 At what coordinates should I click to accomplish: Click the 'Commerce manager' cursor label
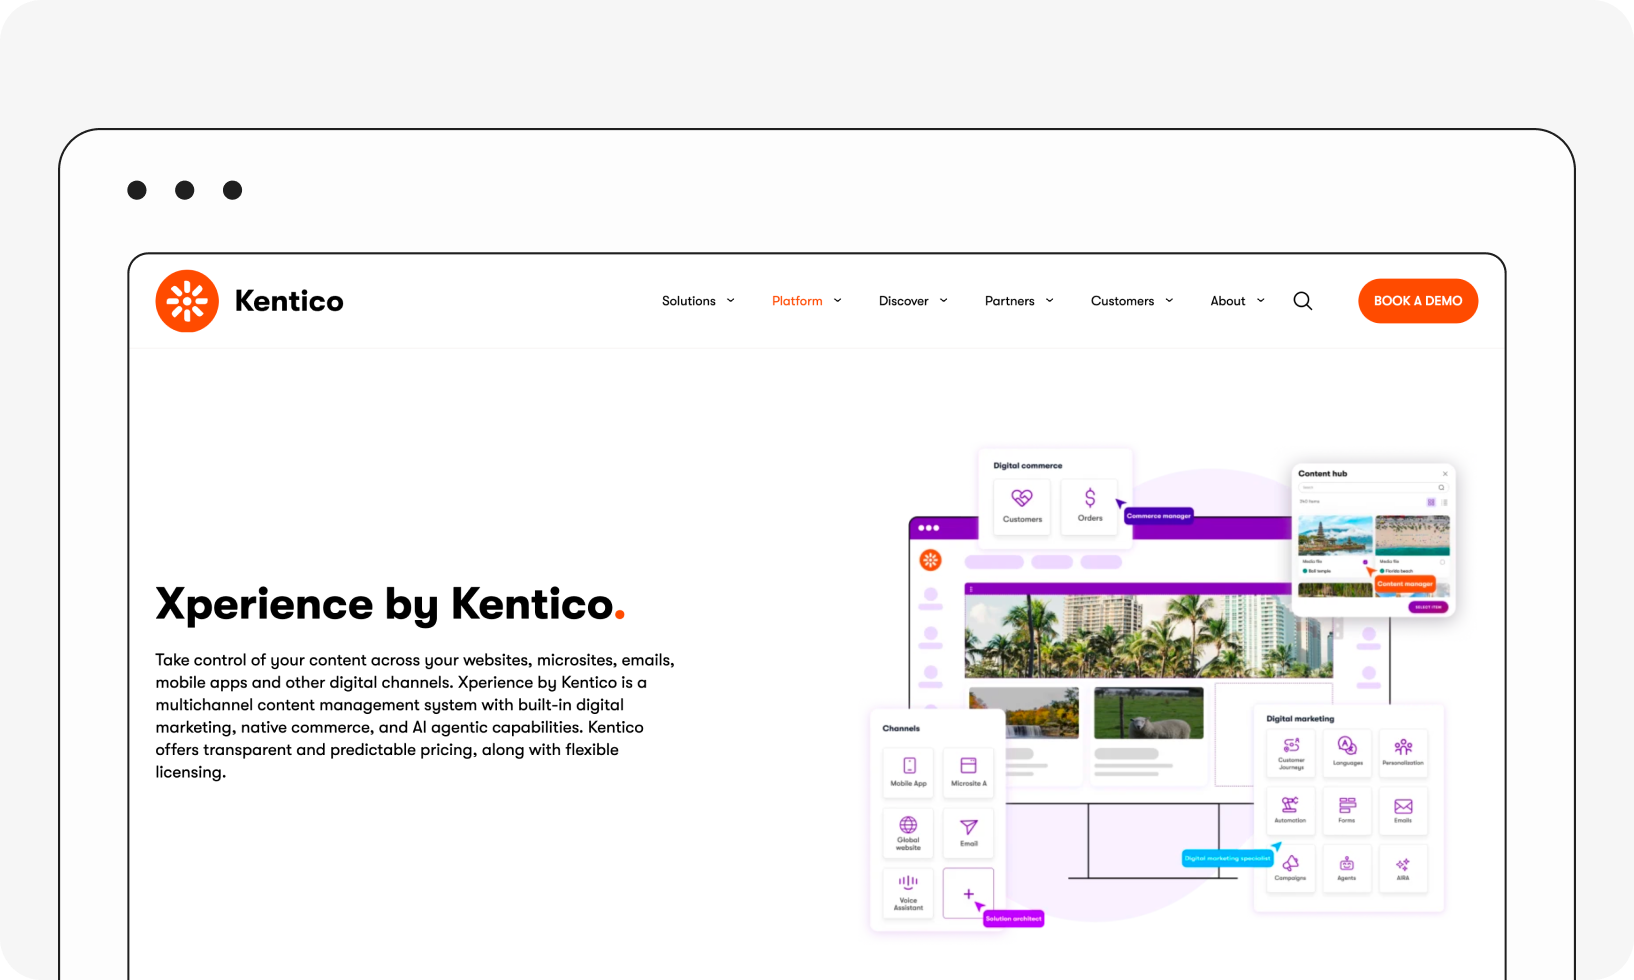click(1159, 516)
